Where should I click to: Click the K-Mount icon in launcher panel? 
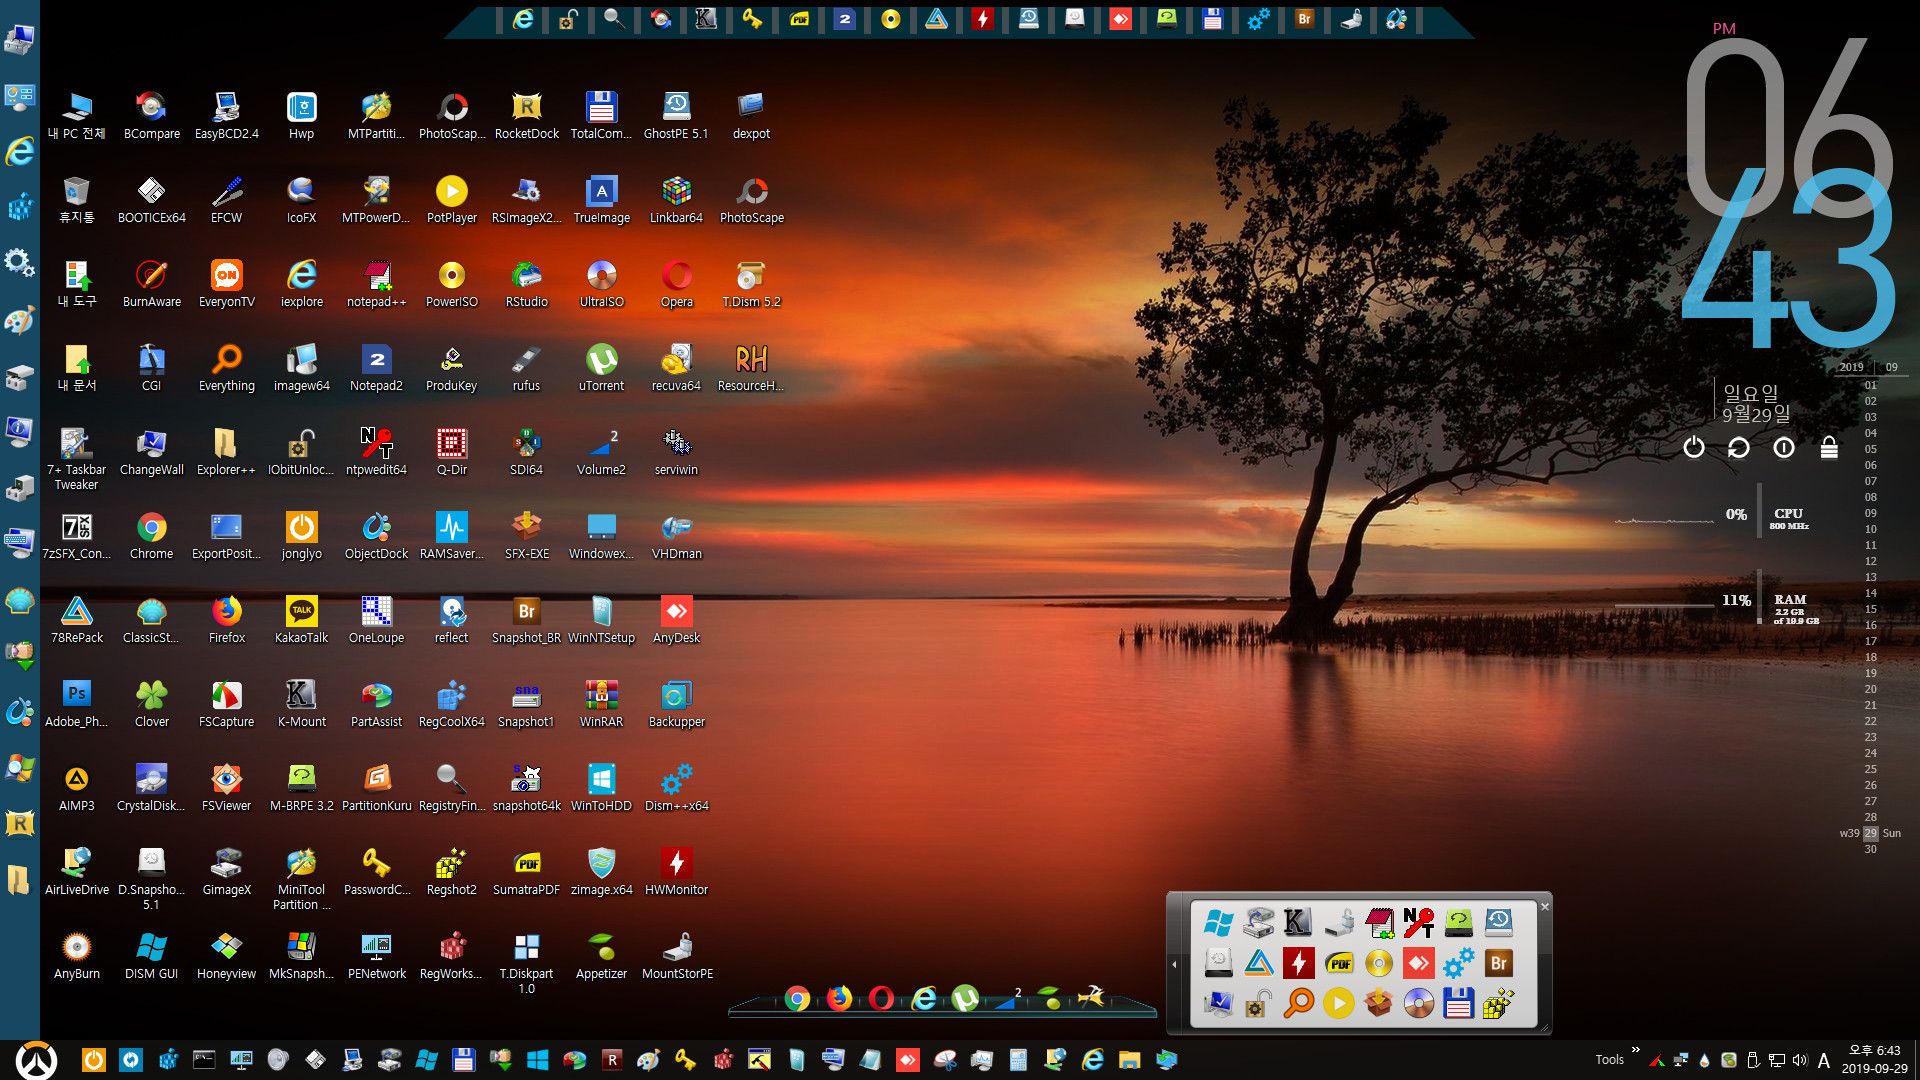[1298, 922]
